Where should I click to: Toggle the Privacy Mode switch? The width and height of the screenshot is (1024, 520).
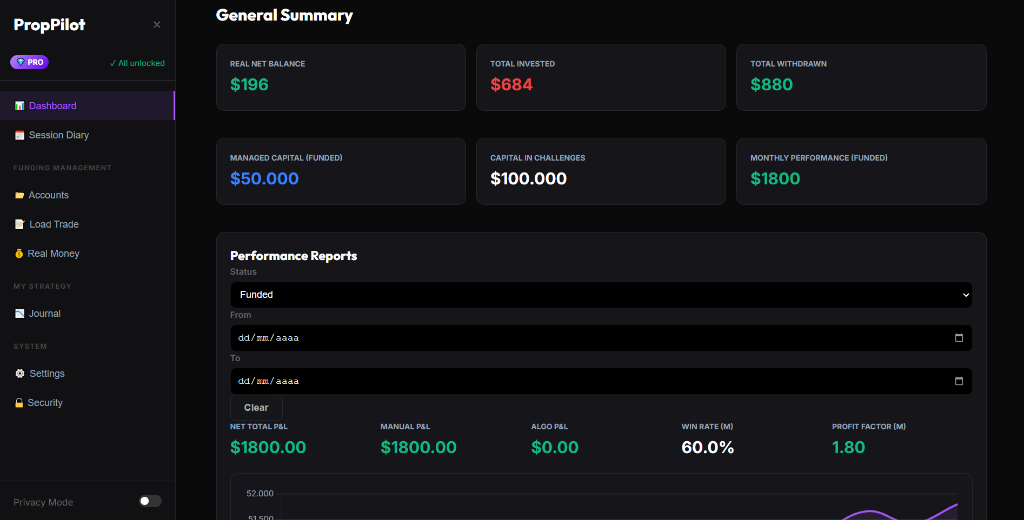point(150,501)
